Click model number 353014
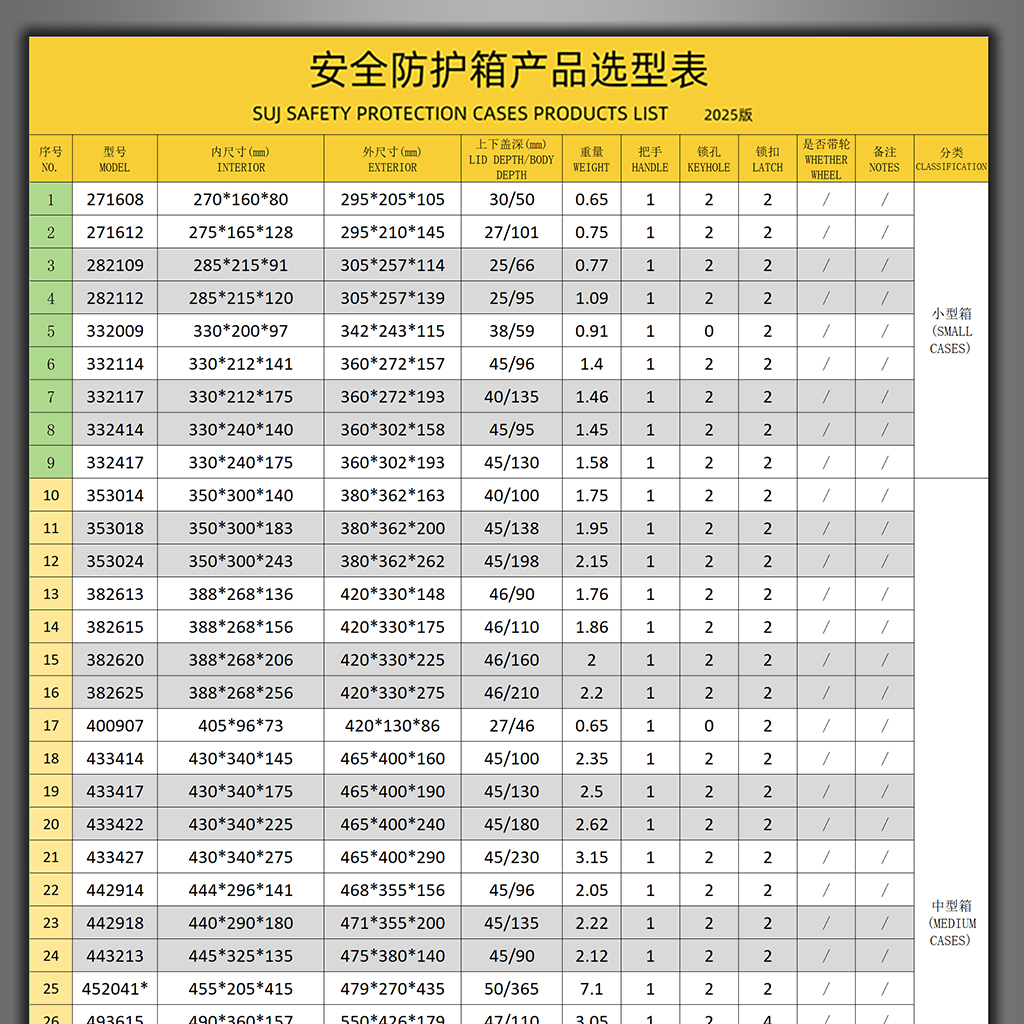1024x1024 pixels. click(115, 495)
